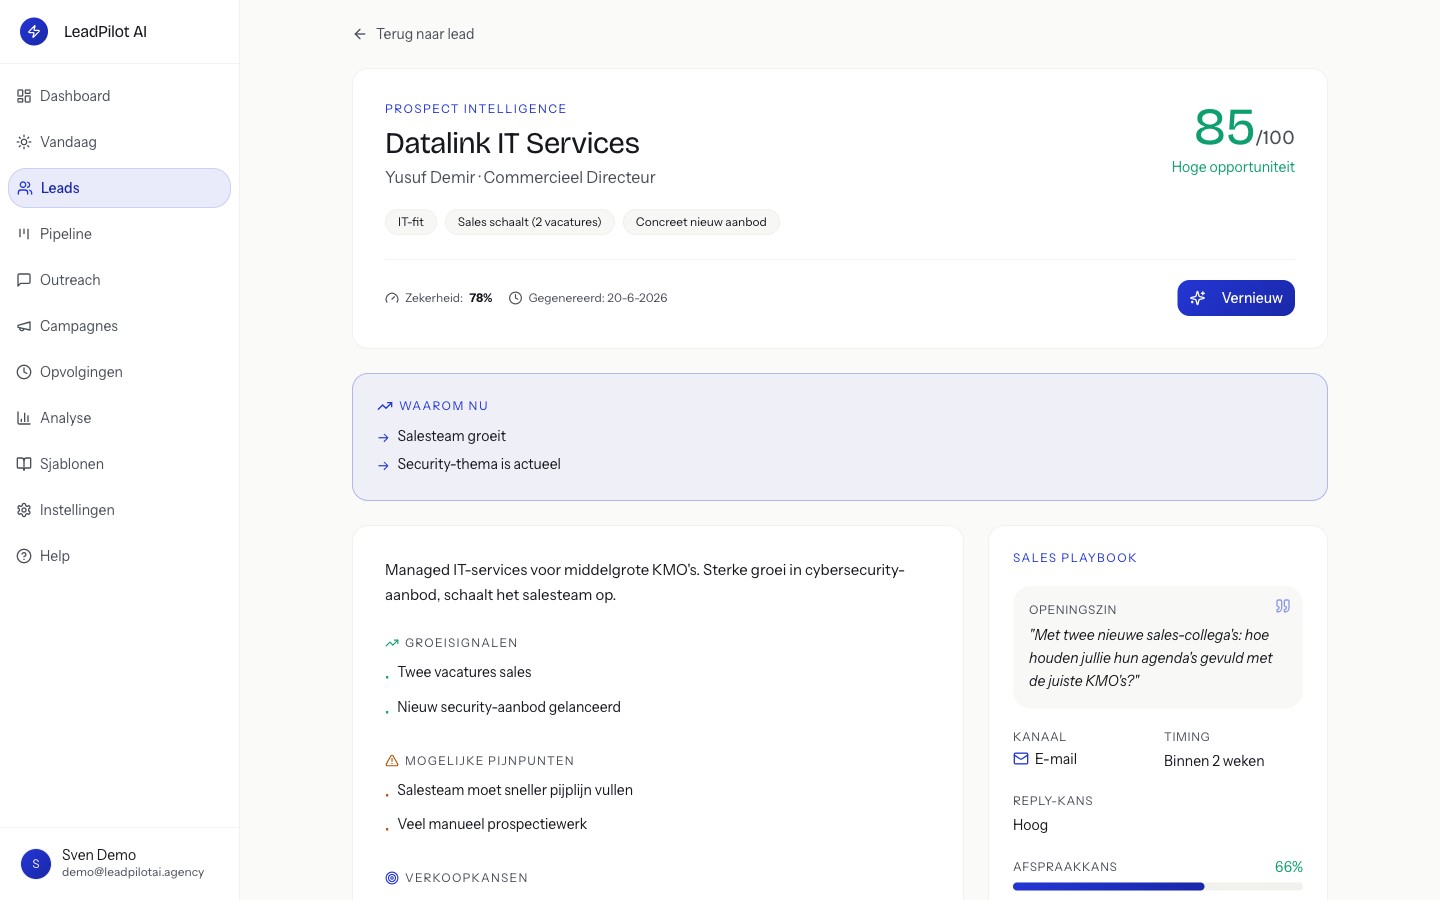Click the back arrow icon
1440x900 pixels.
(x=360, y=34)
